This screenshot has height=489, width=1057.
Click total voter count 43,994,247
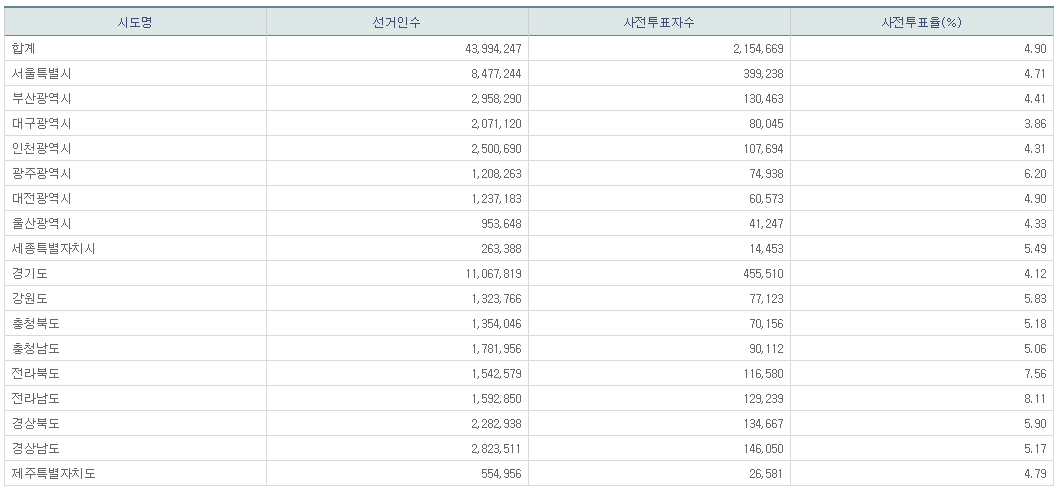tap(484, 48)
